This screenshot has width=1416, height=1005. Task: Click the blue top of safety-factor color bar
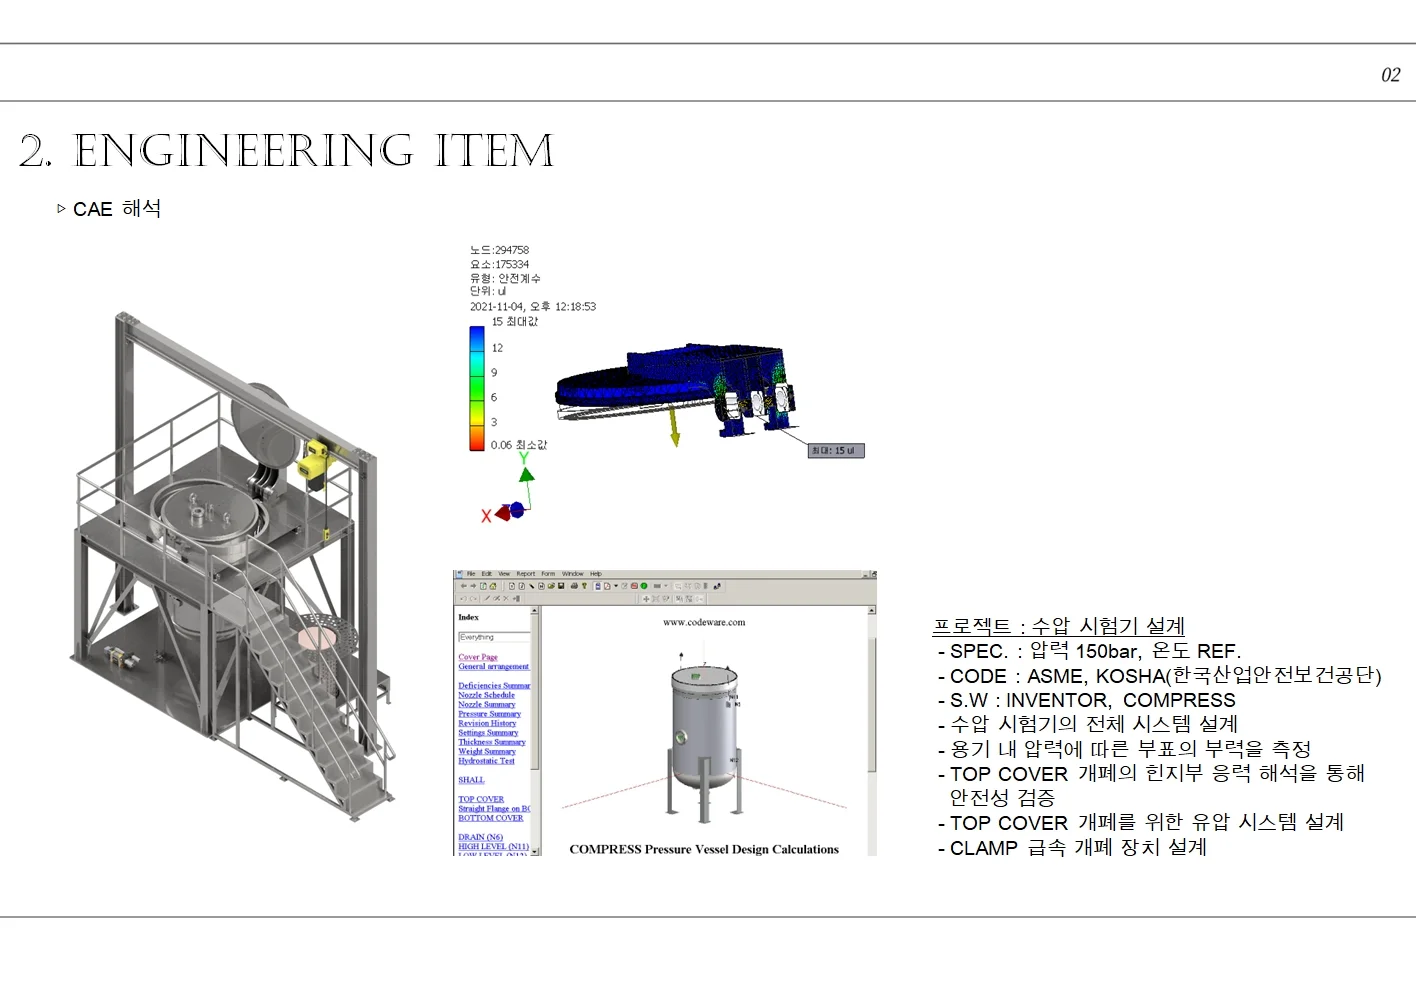tap(477, 338)
